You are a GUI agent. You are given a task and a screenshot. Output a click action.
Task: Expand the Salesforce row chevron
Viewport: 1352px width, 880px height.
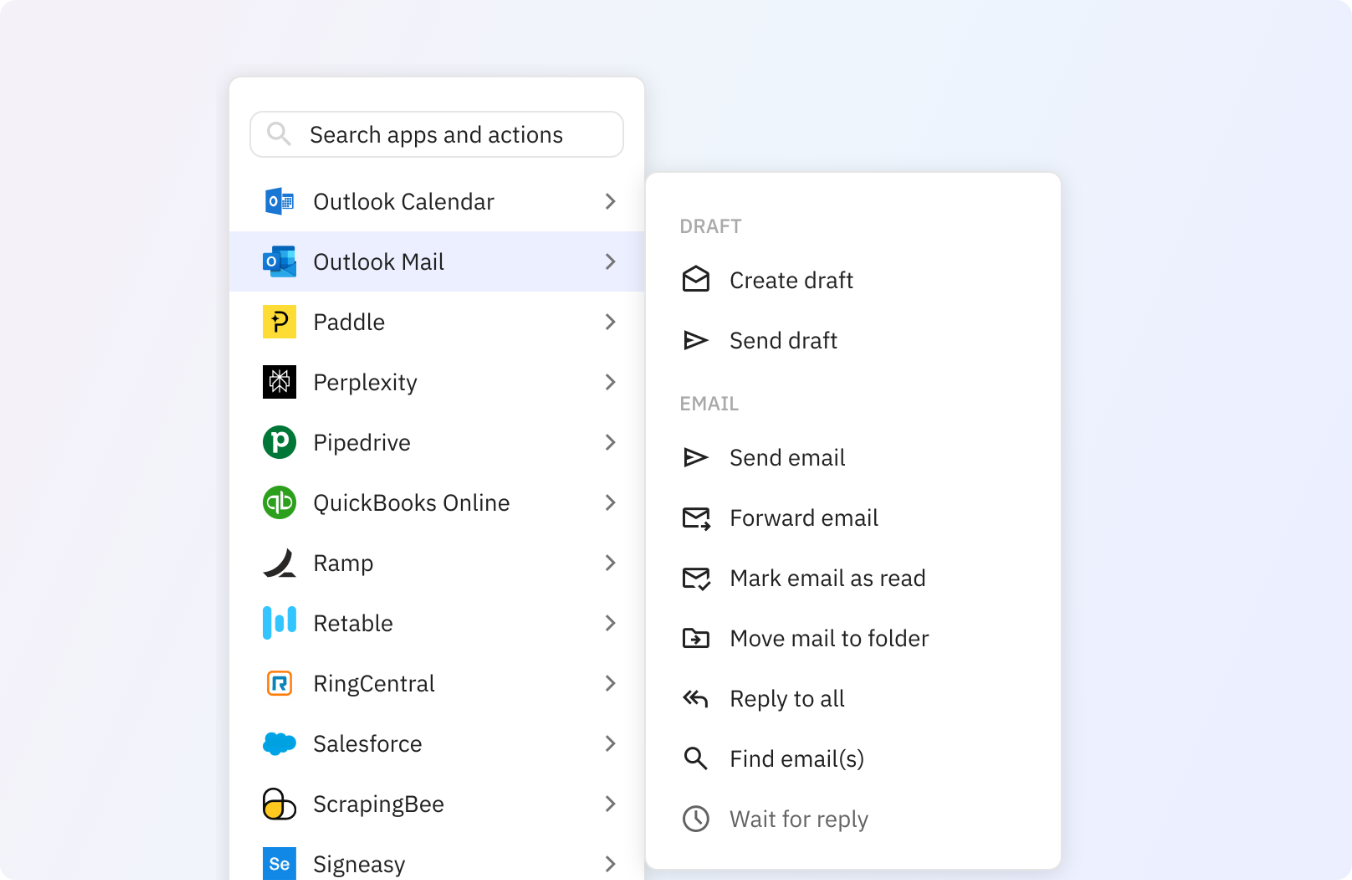click(x=610, y=743)
